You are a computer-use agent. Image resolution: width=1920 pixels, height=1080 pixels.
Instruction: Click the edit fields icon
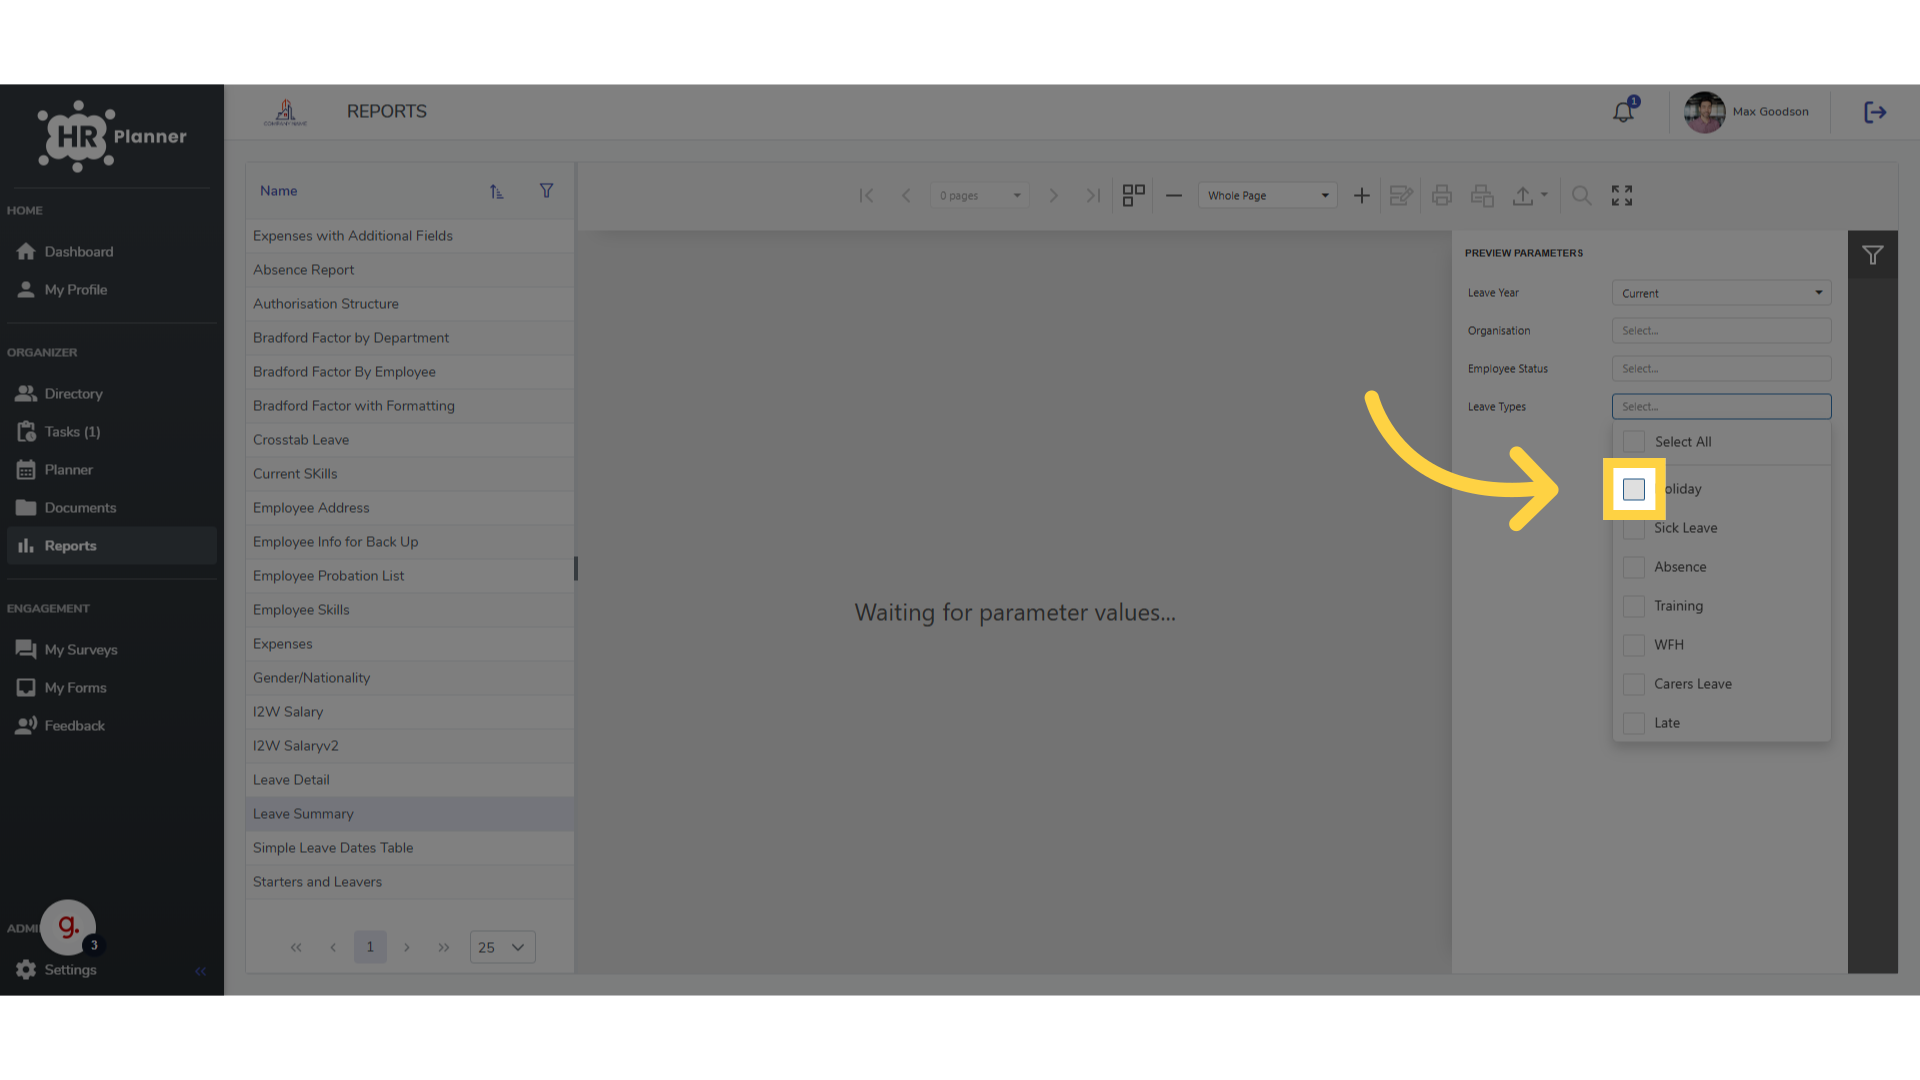(1401, 196)
